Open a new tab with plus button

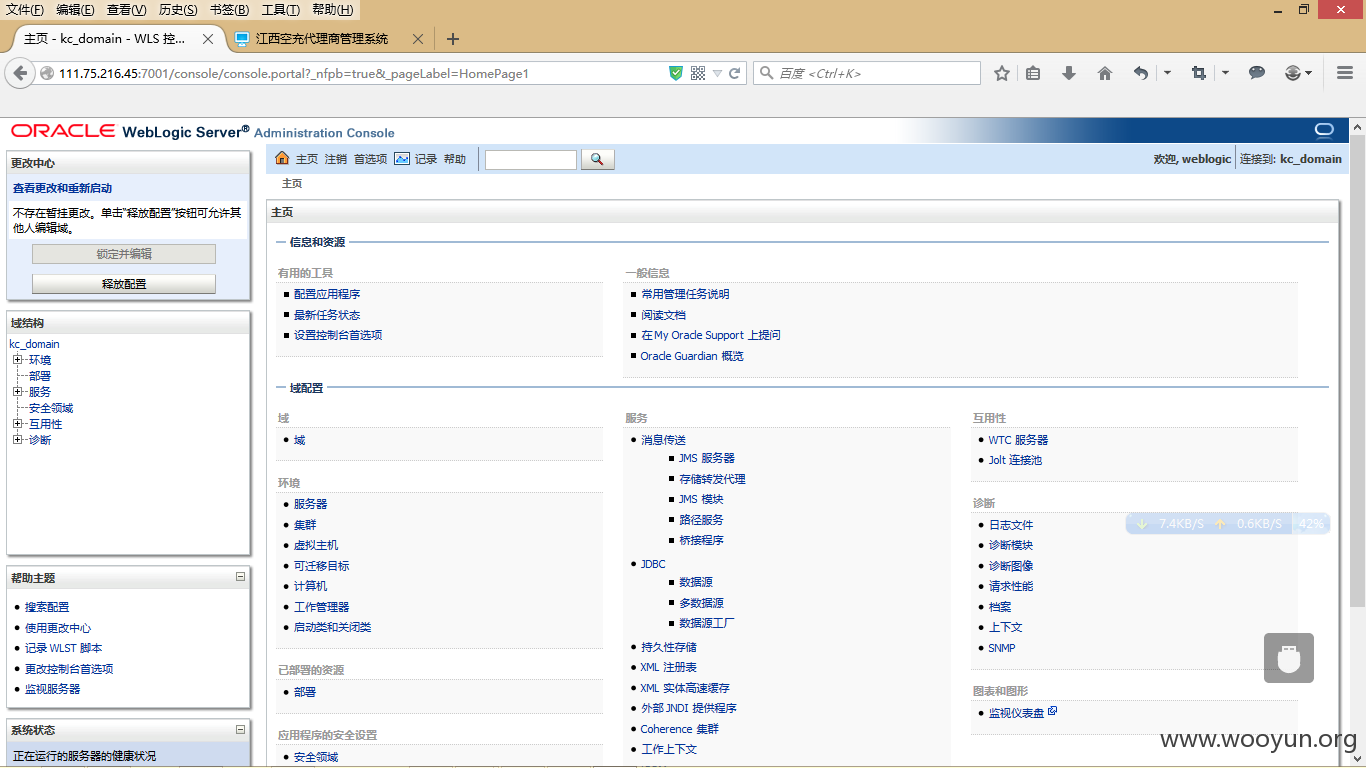point(453,39)
